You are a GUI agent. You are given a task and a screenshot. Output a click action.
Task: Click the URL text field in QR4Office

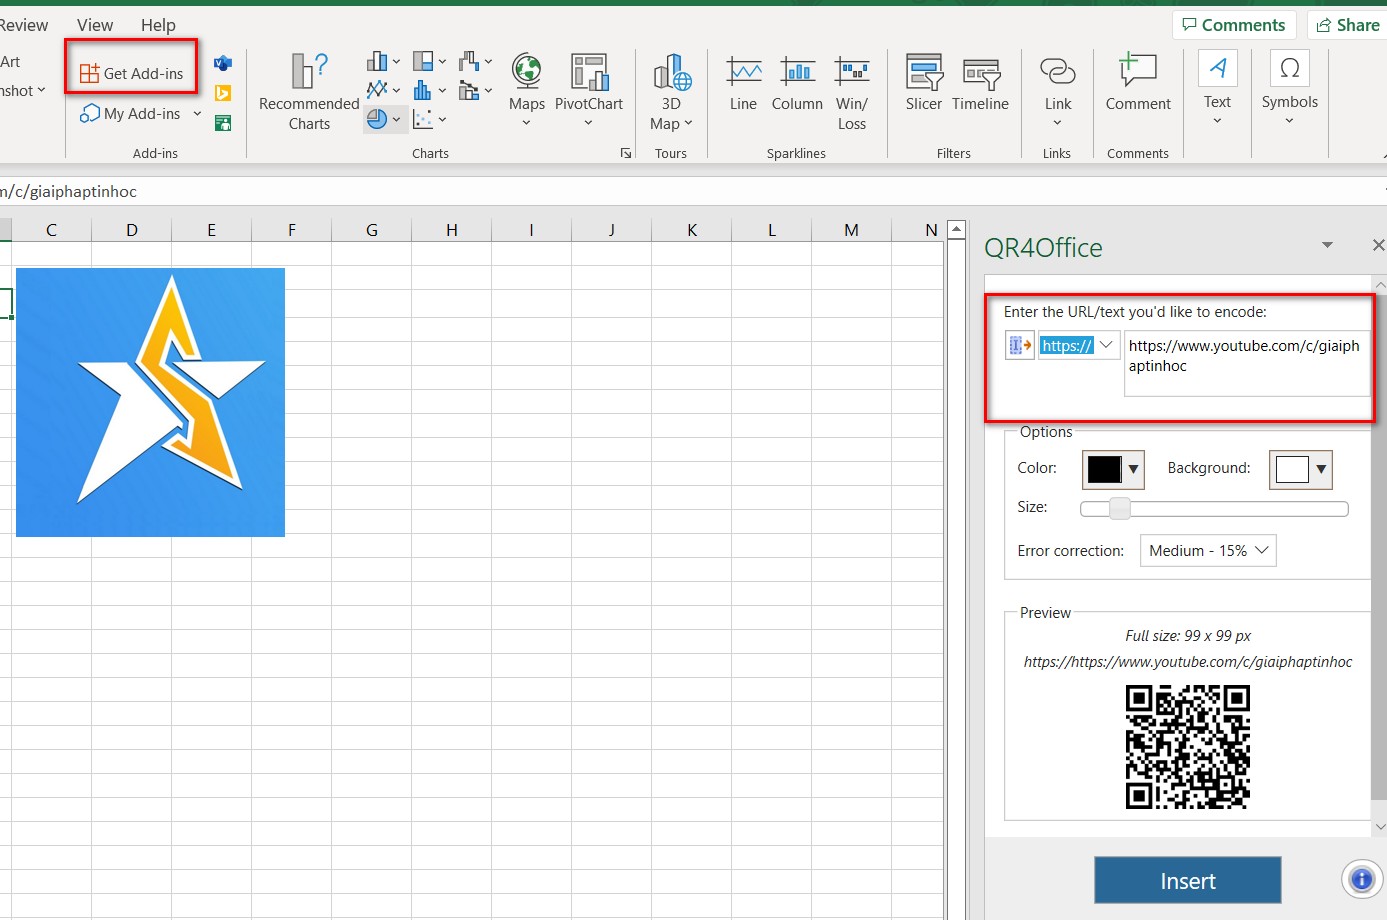pos(1246,363)
